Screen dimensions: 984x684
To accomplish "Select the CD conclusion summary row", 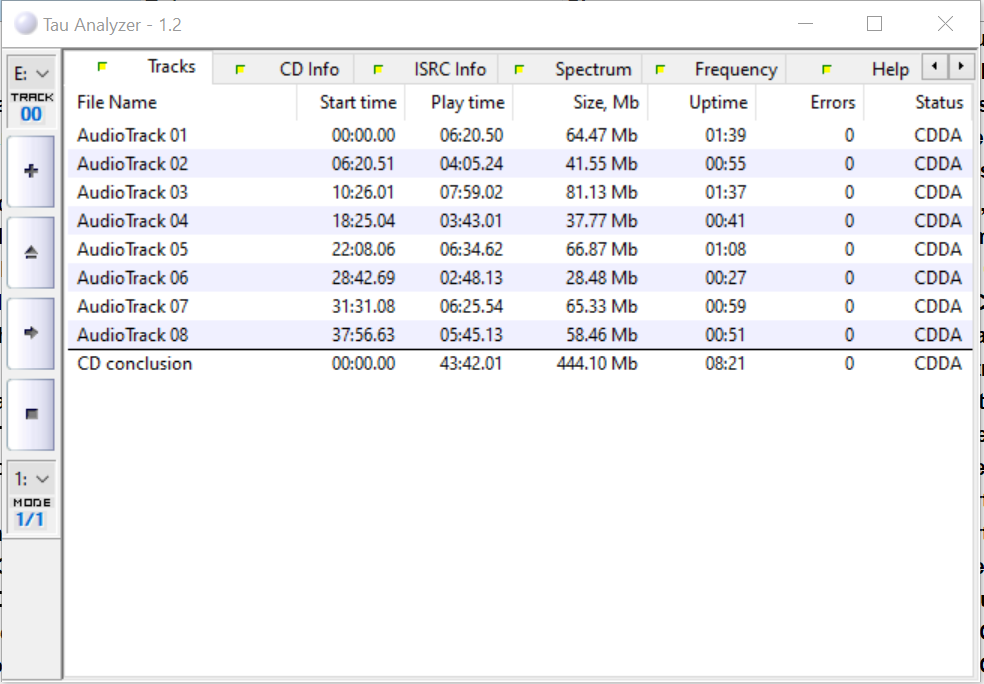I will tap(134, 363).
